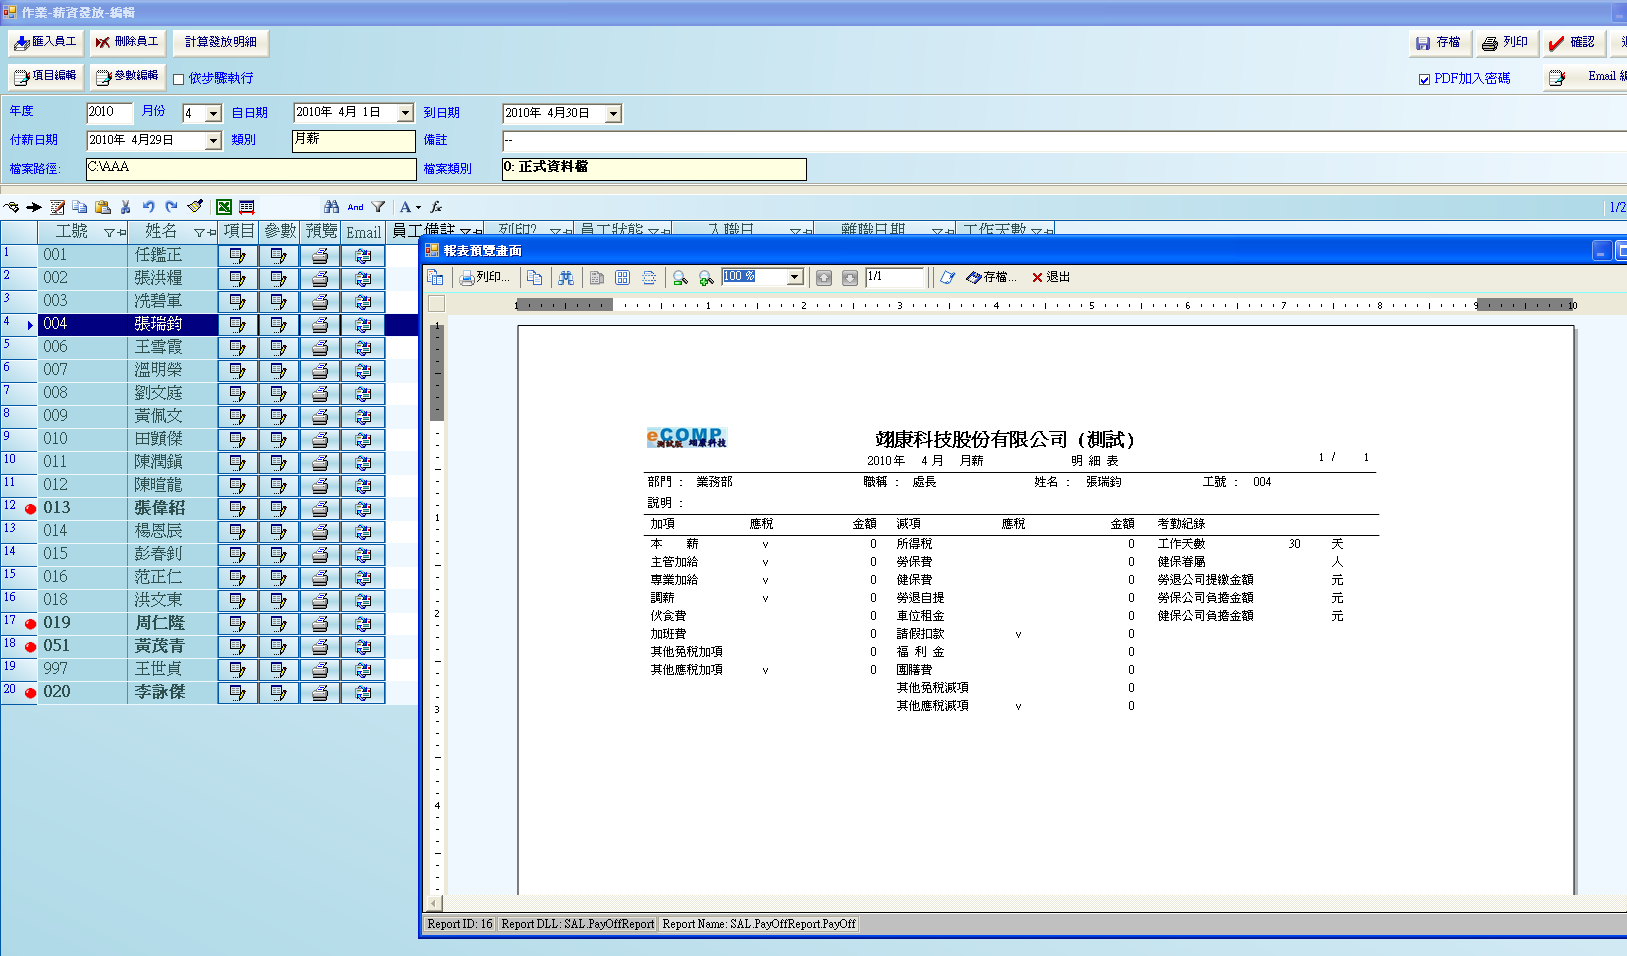Screen dimensions: 1627x956
Task: Expand the 付薪日期 date dropdown
Action: click(213, 141)
